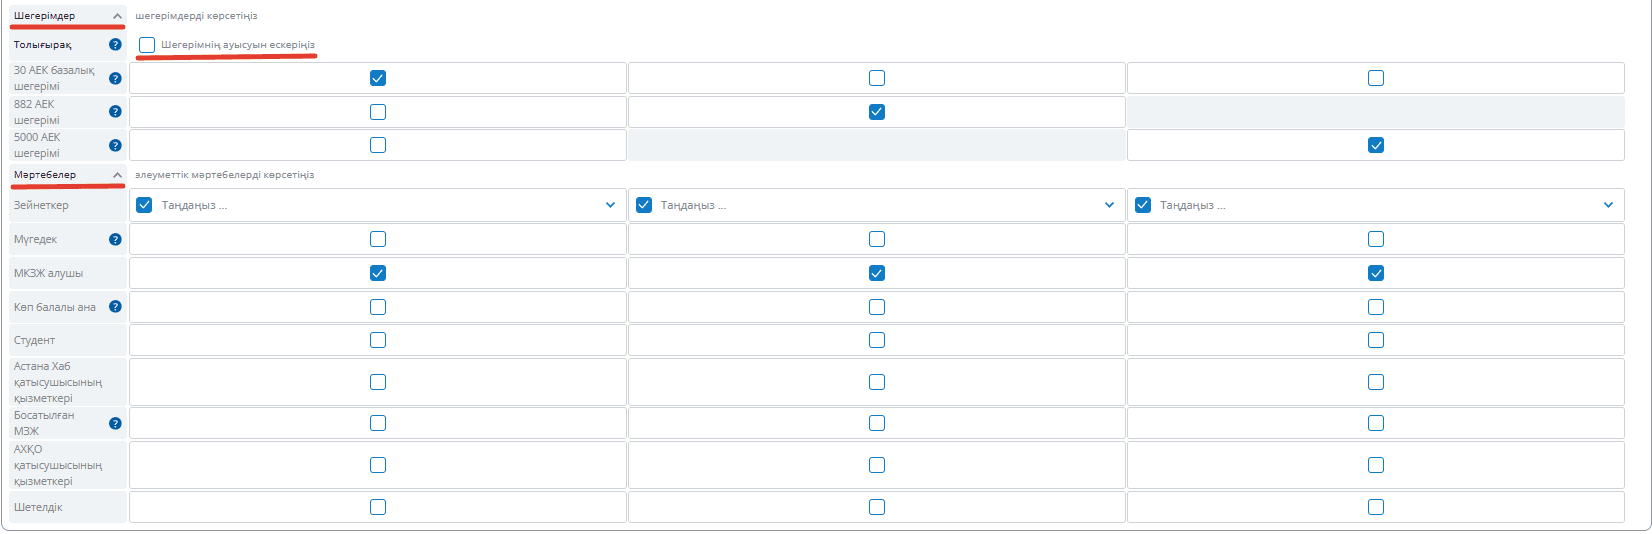Viewport: 1652px width, 534px height.
Task: Enable Шегерімнің ауысуын ескеріңіз checkbox
Action: [147, 45]
